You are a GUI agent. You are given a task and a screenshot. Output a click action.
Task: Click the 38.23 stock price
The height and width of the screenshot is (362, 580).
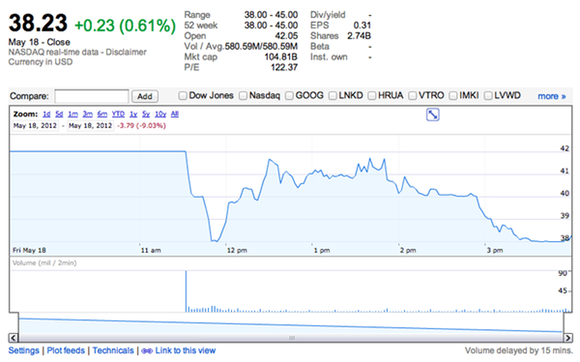pos(38,23)
